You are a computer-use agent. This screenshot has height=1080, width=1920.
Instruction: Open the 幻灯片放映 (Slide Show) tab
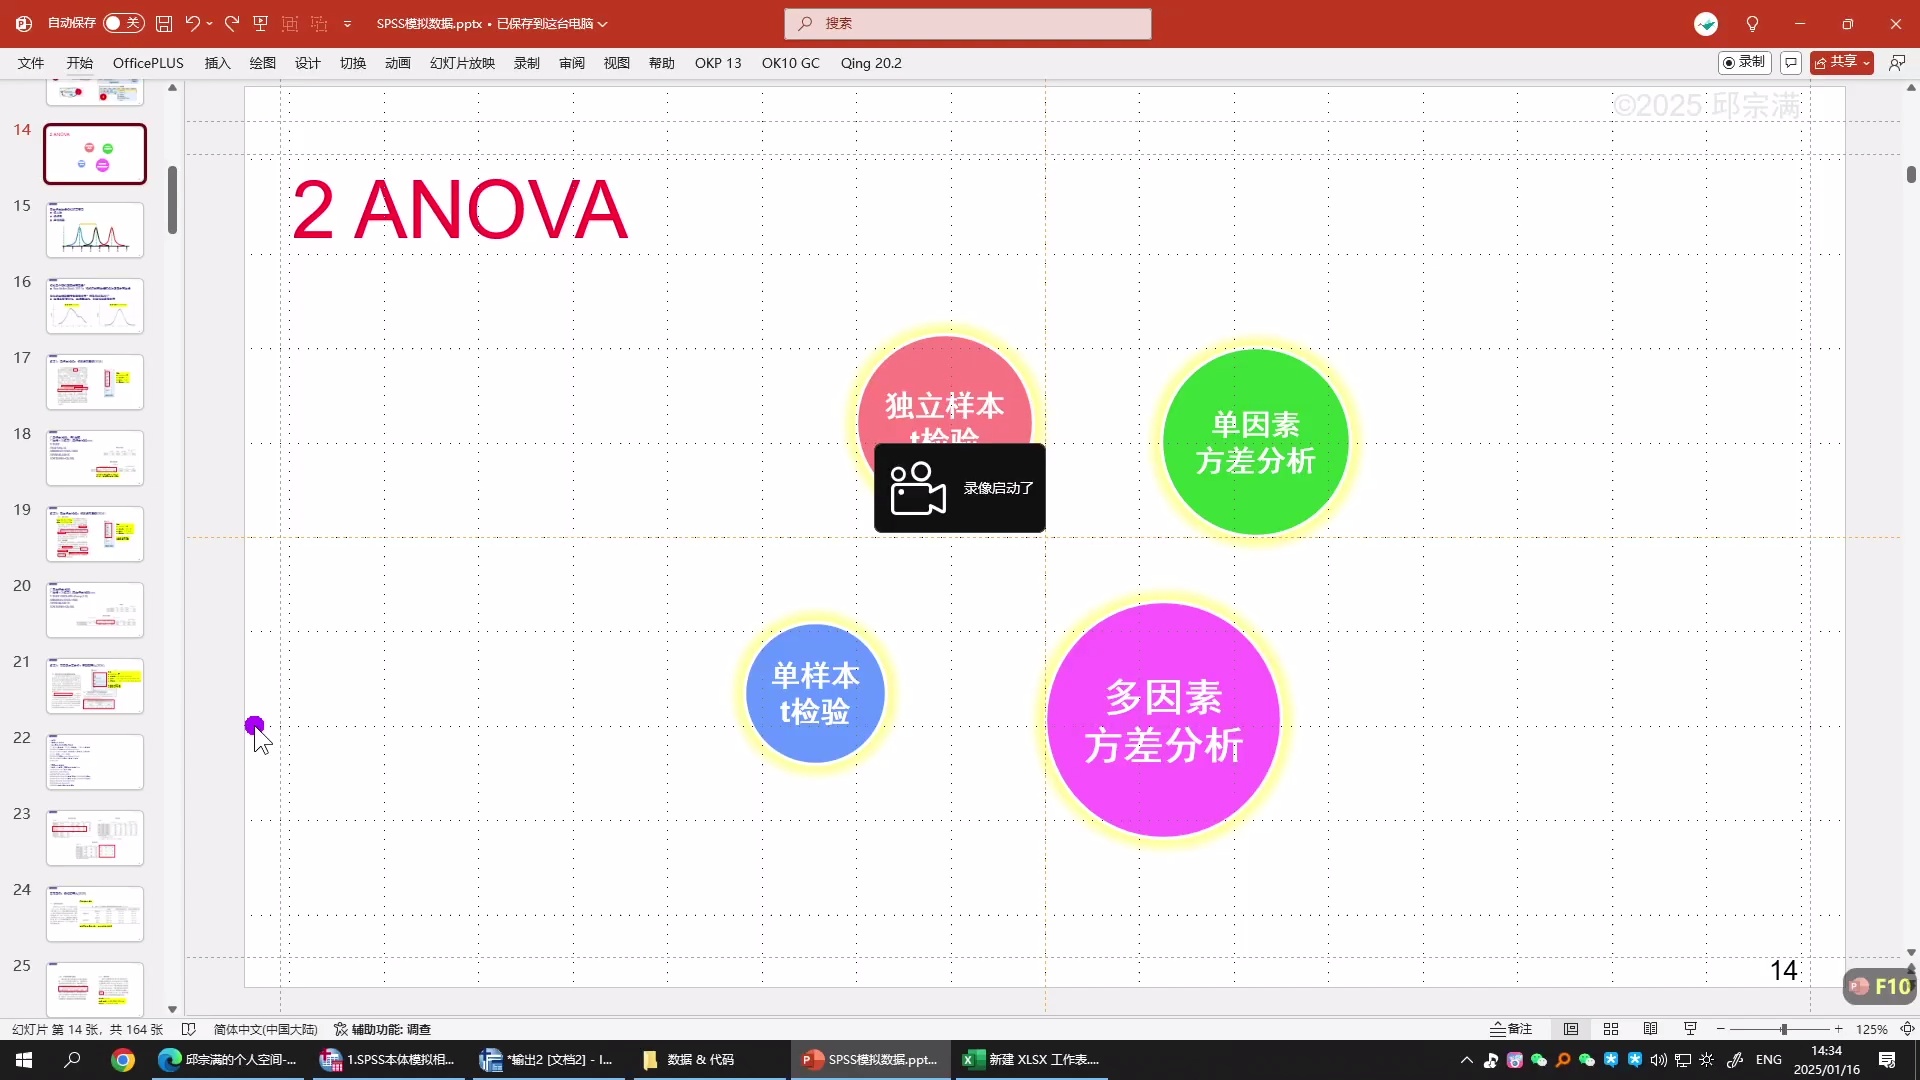click(462, 63)
